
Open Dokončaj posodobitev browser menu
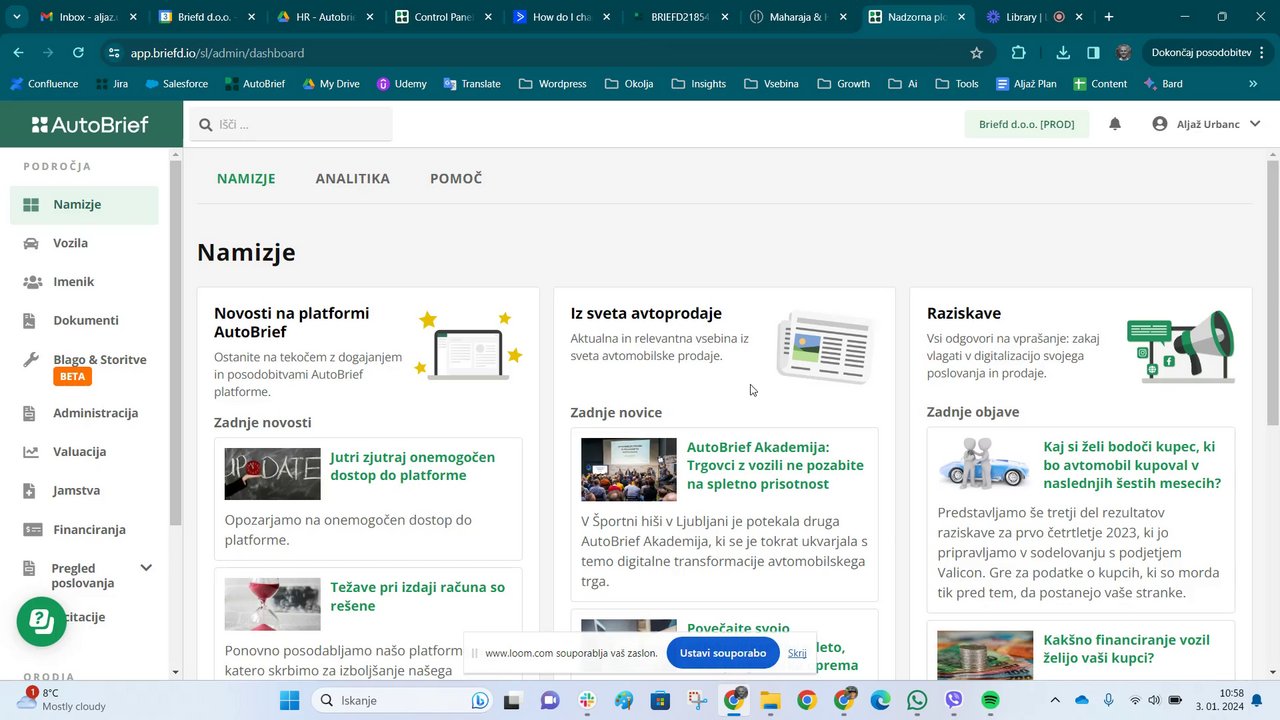coord(1207,53)
